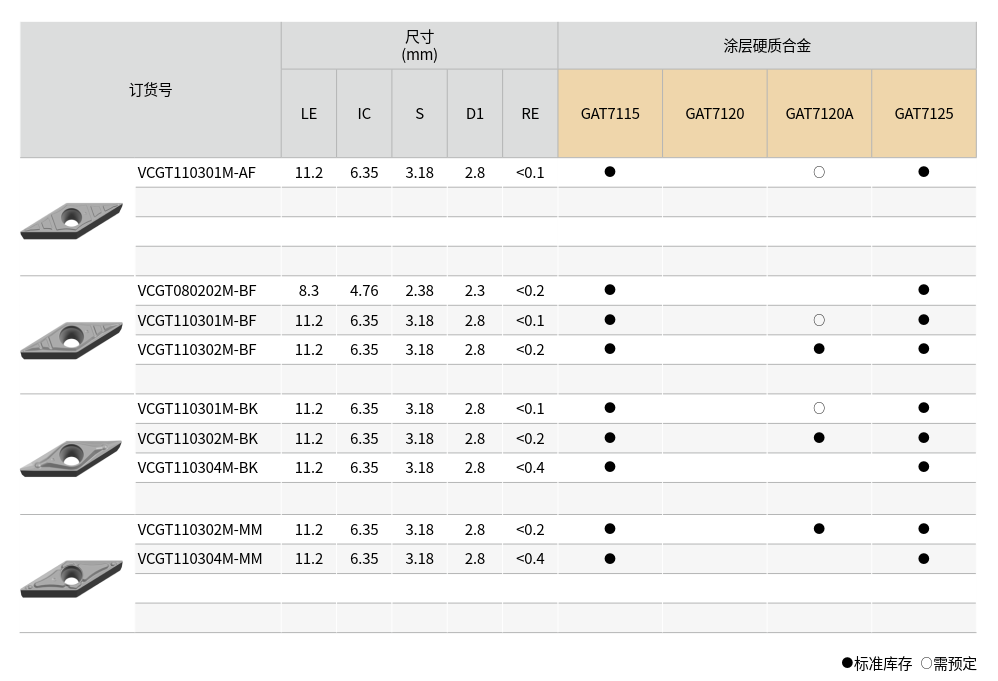Click the BK series insert image
998x681 pixels.
[71, 457]
